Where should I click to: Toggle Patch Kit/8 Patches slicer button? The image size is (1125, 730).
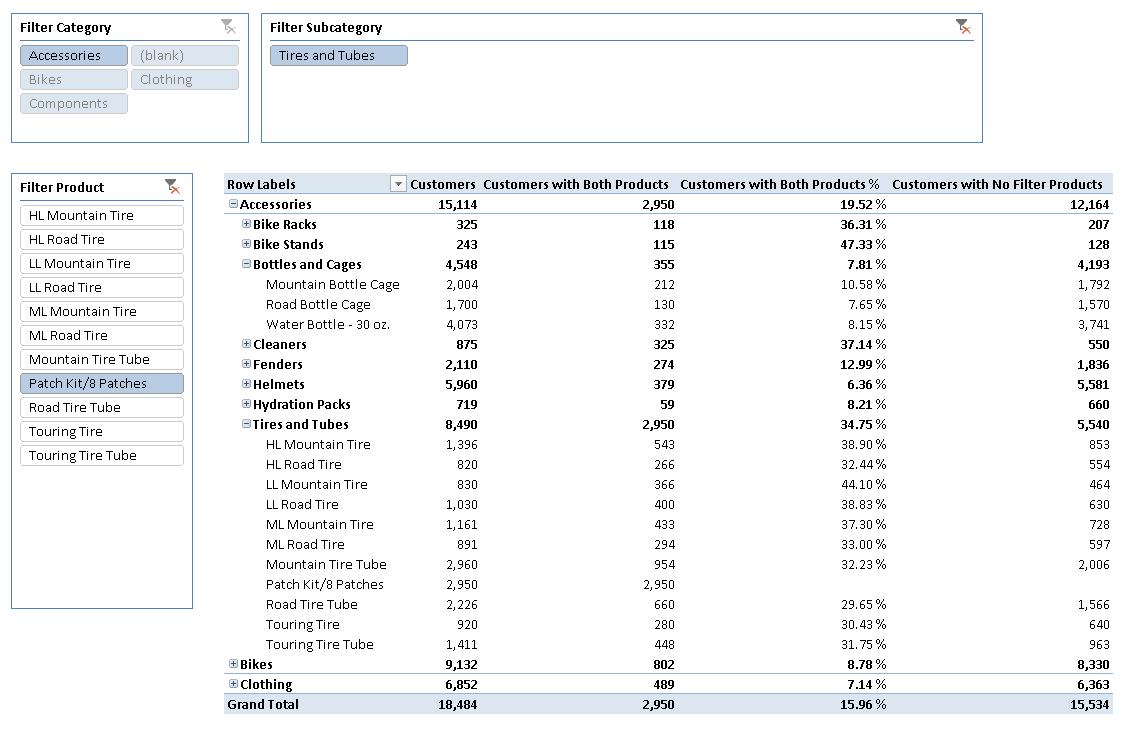click(x=102, y=383)
